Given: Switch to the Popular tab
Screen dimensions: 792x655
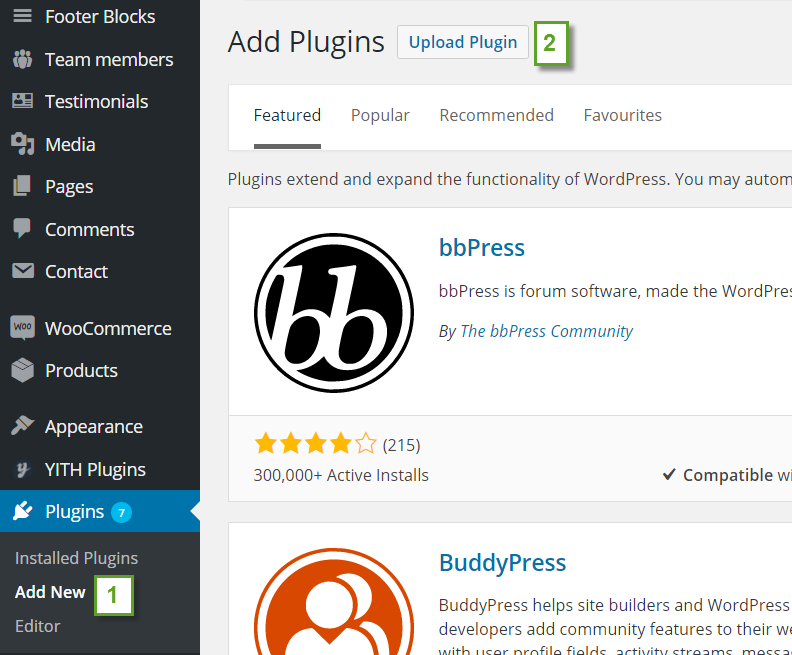Looking at the screenshot, I should coord(380,115).
